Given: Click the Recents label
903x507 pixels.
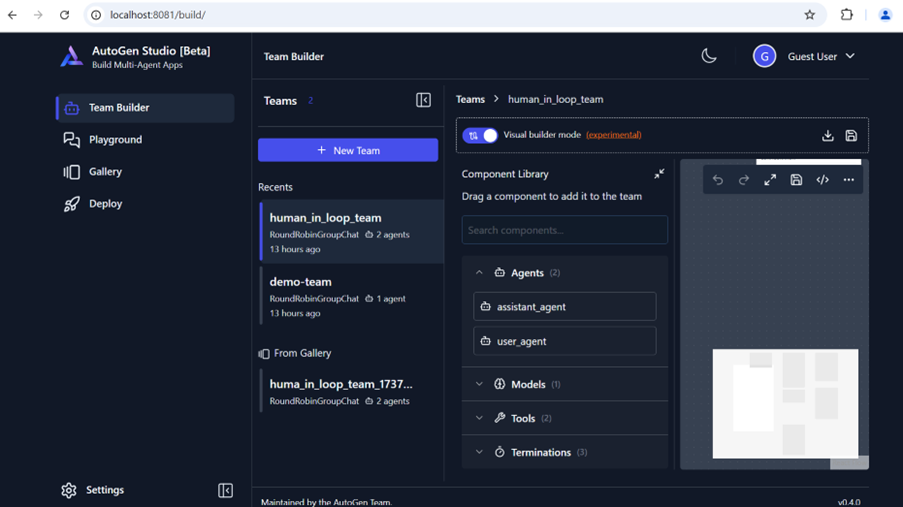Looking at the screenshot, I should (275, 187).
